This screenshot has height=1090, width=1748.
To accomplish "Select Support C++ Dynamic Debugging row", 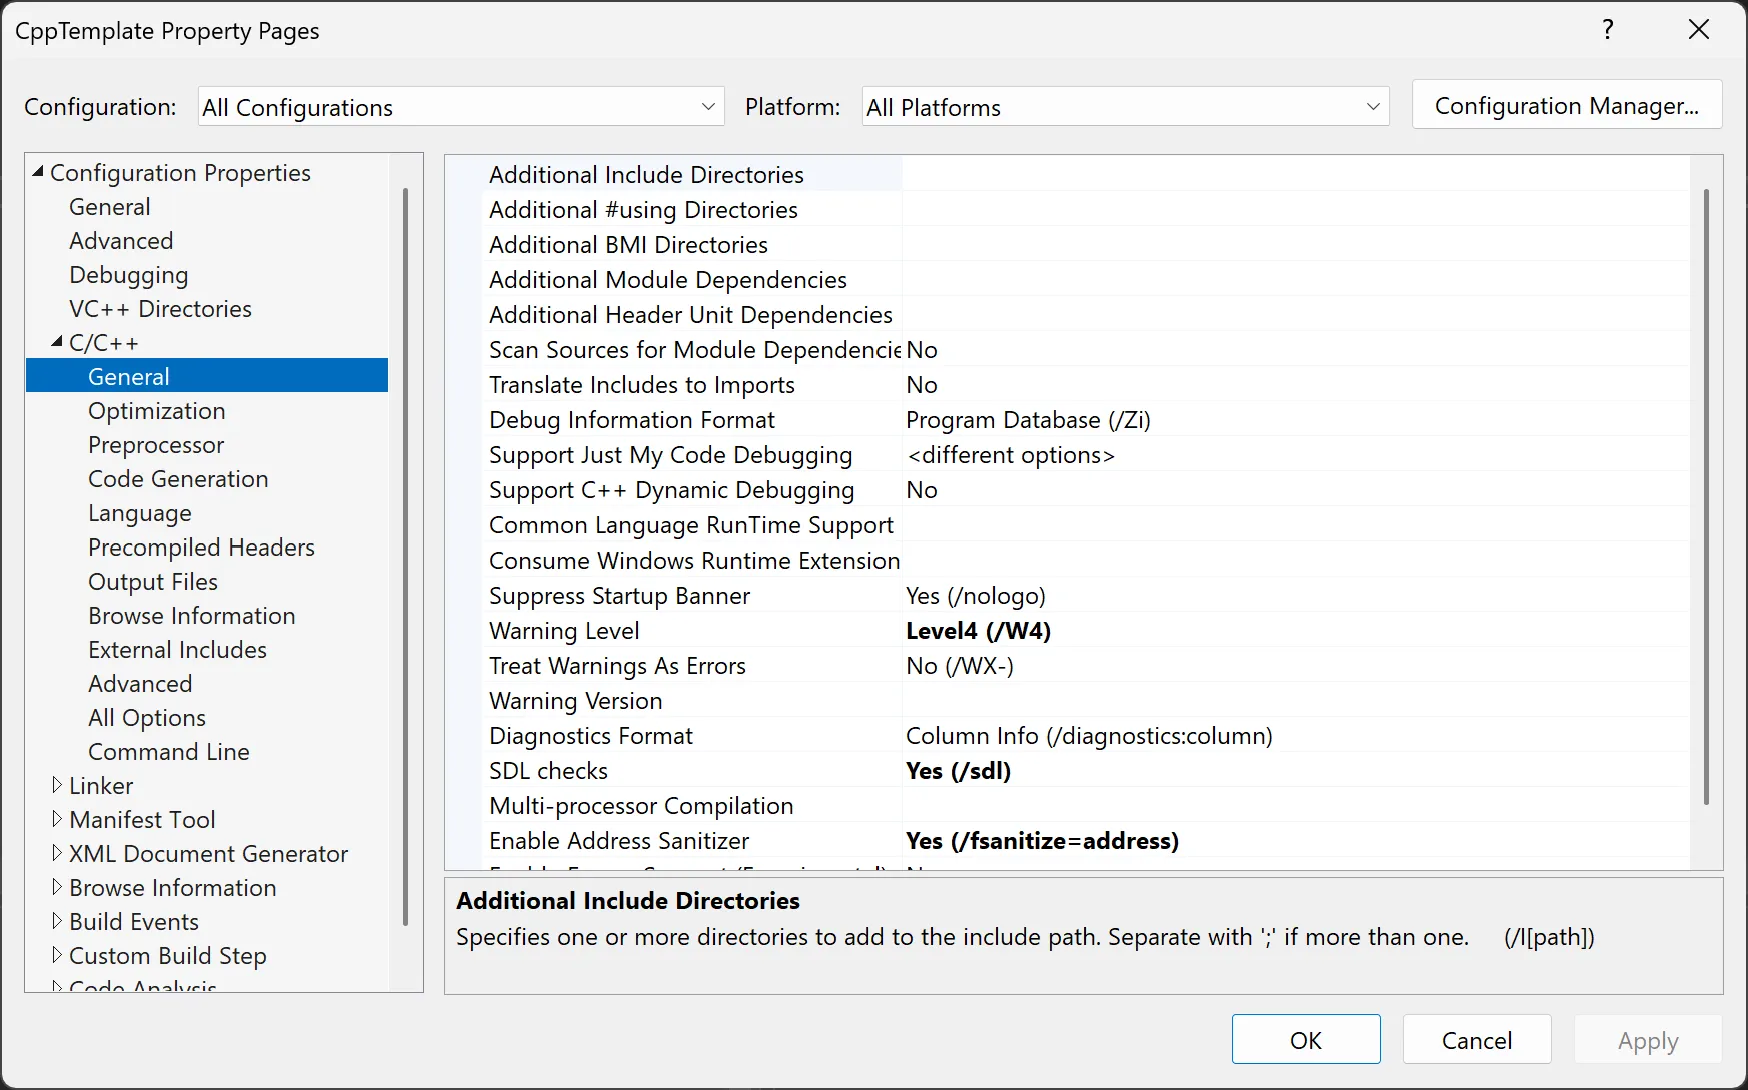I will click(x=1085, y=489).
